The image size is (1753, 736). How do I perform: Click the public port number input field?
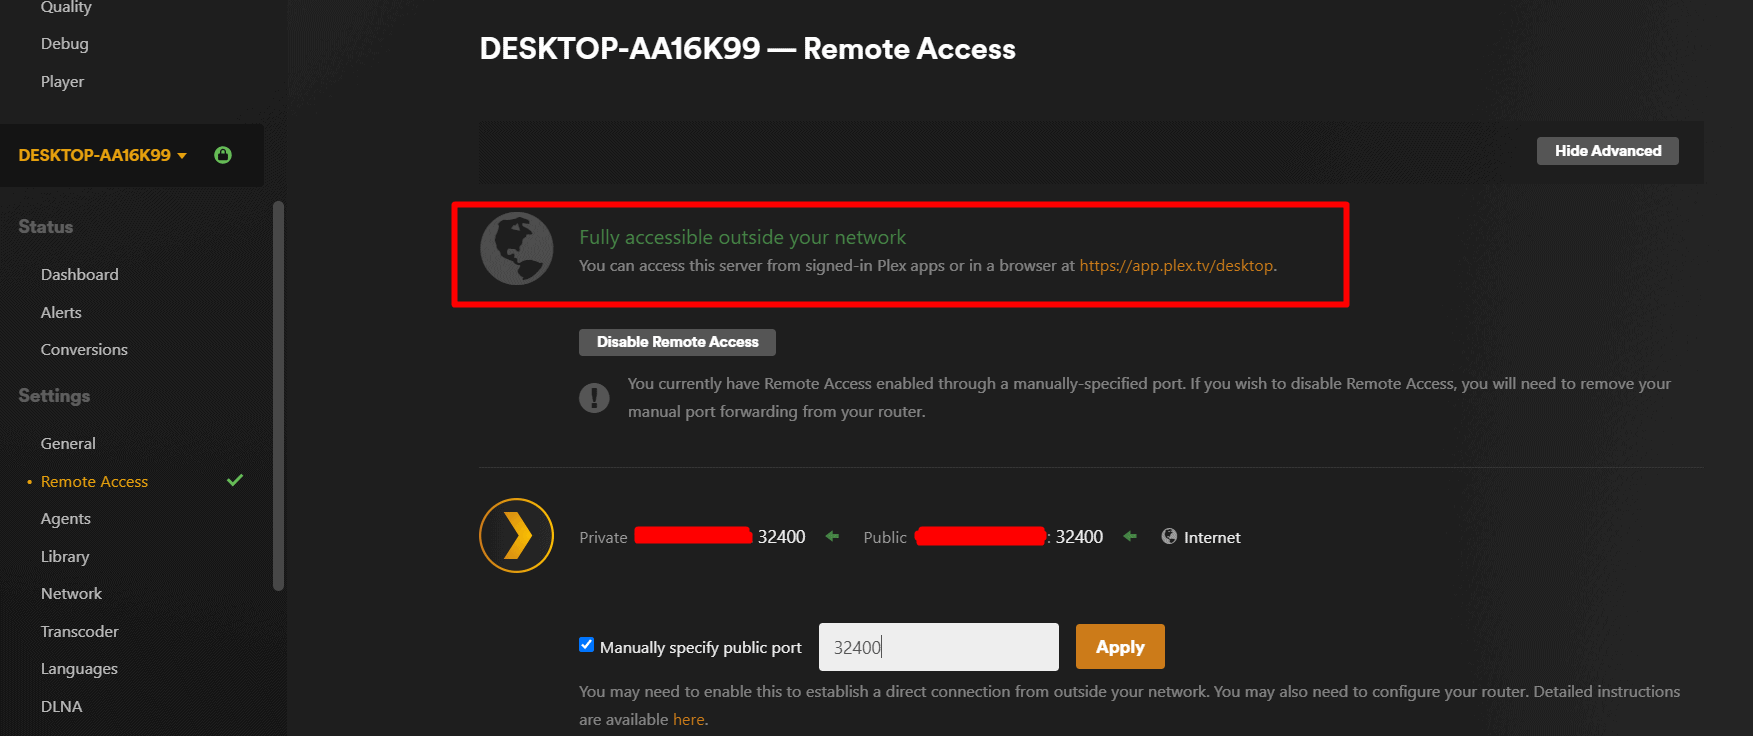coord(938,647)
